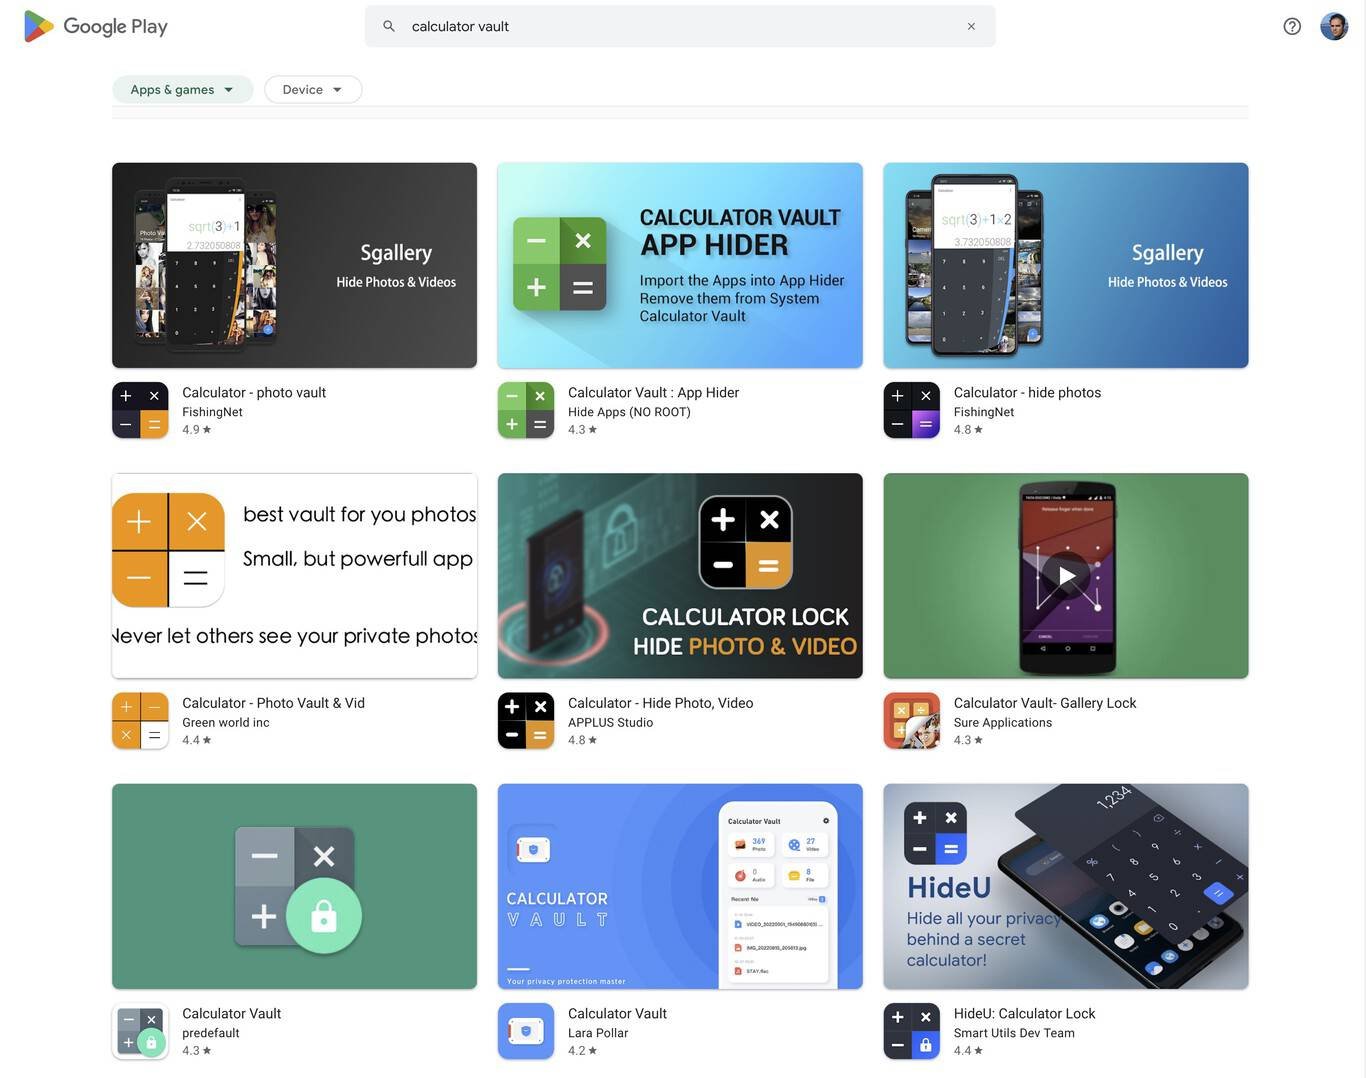Click the Sure Applications developer name
This screenshot has width=1366, height=1078.
(1003, 722)
